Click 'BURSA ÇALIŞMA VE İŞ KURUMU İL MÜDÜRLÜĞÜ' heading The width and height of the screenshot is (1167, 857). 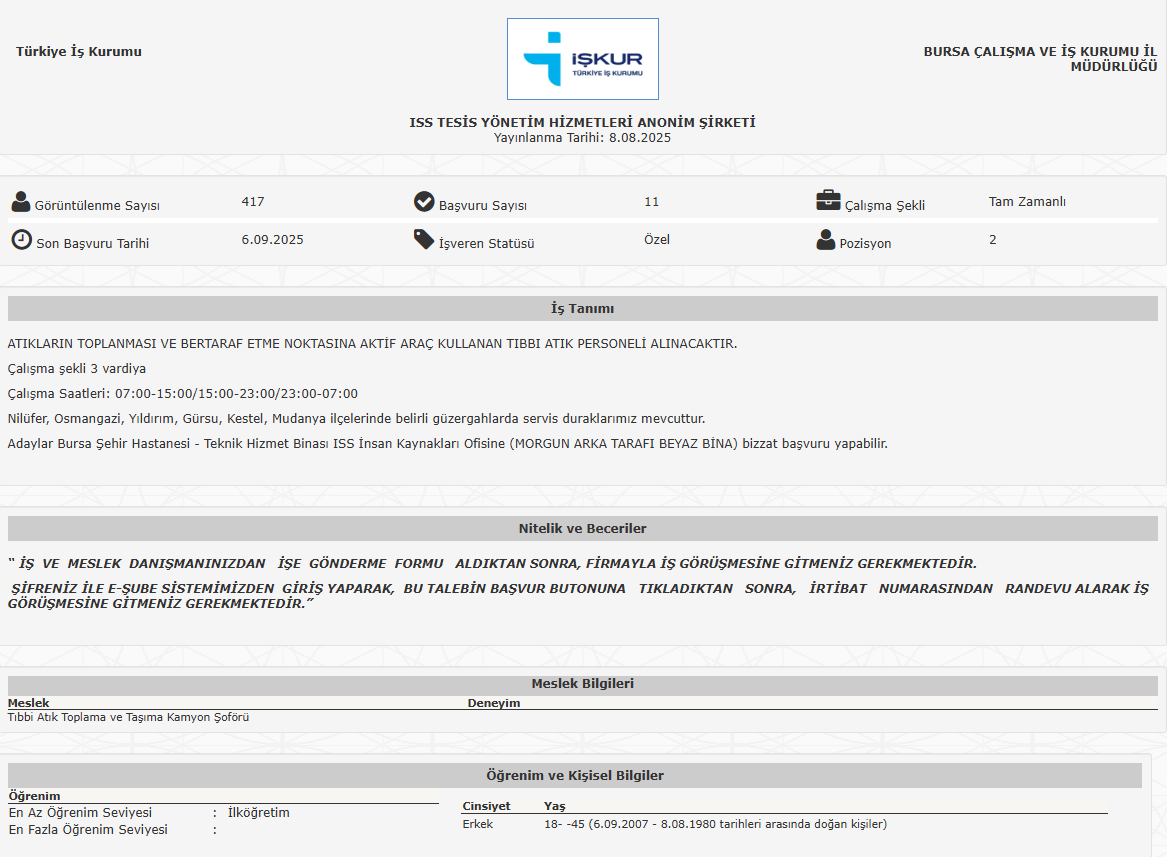tap(1040, 59)
